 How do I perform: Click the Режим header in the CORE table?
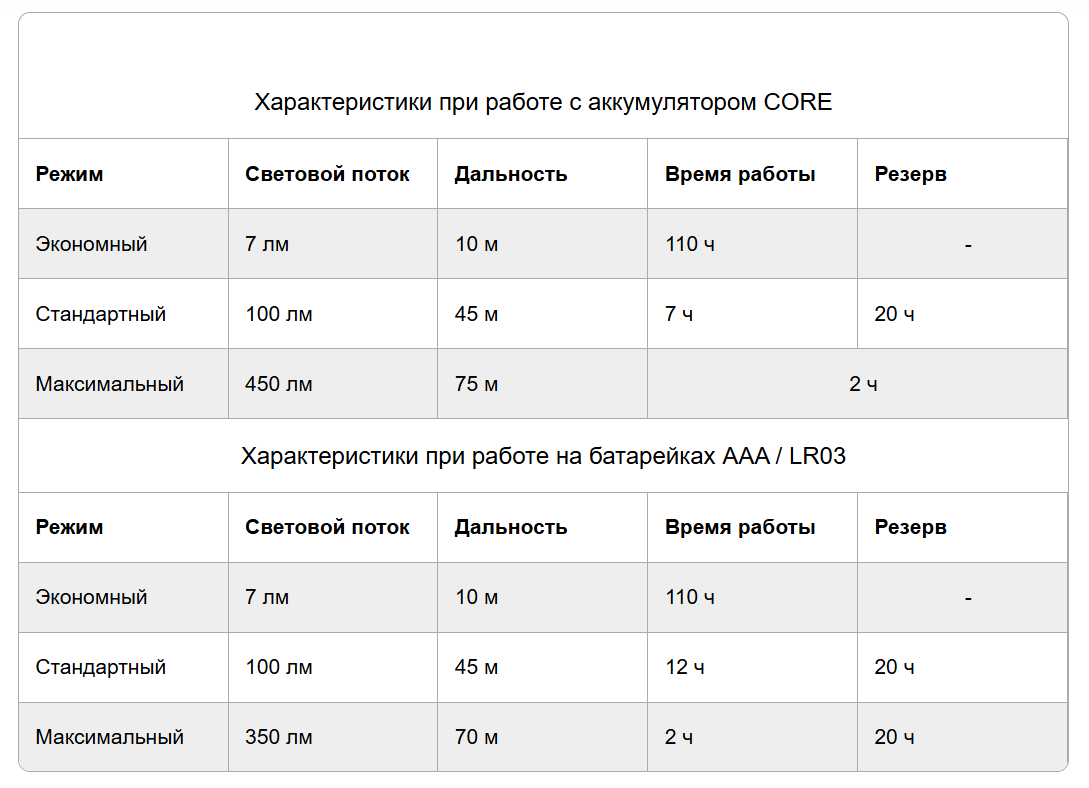[70, 174]
